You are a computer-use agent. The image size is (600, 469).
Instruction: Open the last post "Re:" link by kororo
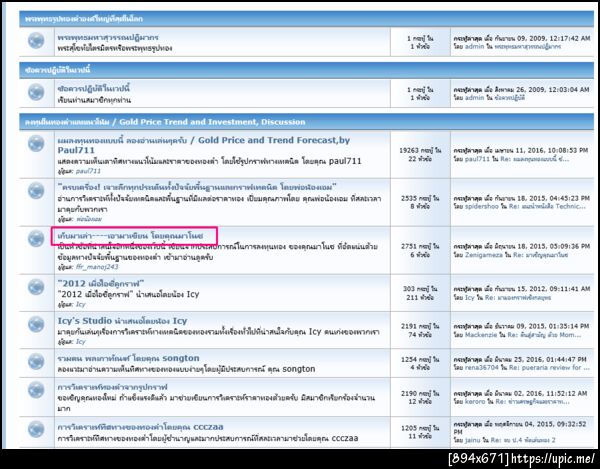(x=532, y=402)
